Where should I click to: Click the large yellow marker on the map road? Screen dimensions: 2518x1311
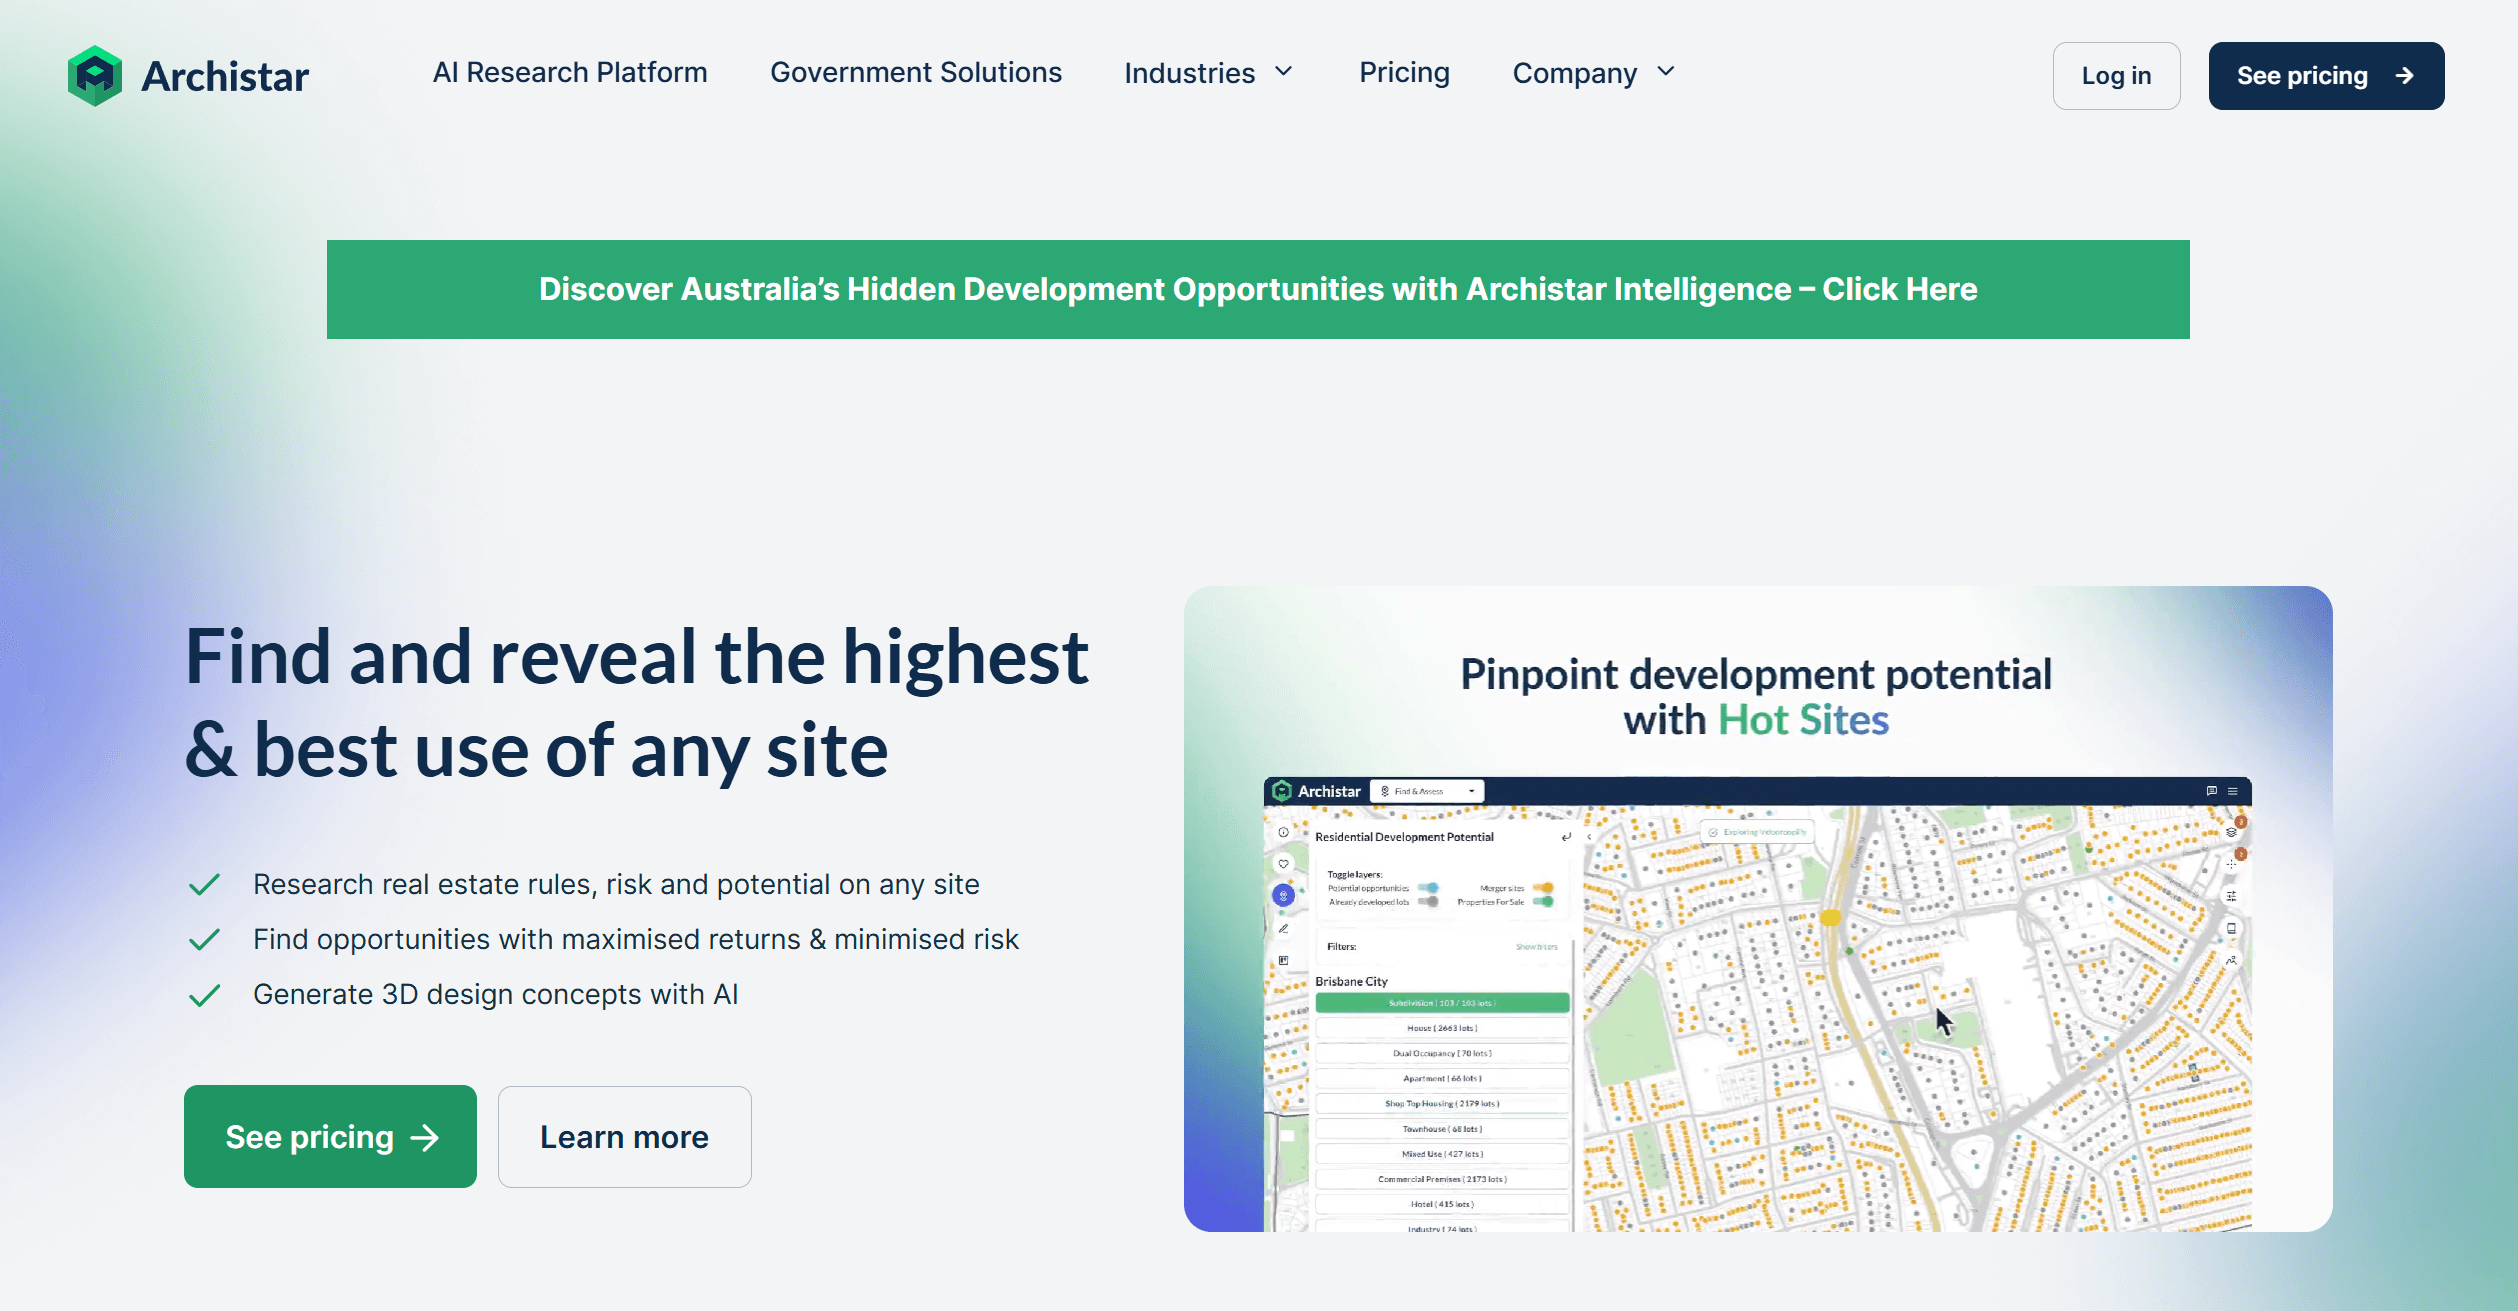[x=1831, y=917]
